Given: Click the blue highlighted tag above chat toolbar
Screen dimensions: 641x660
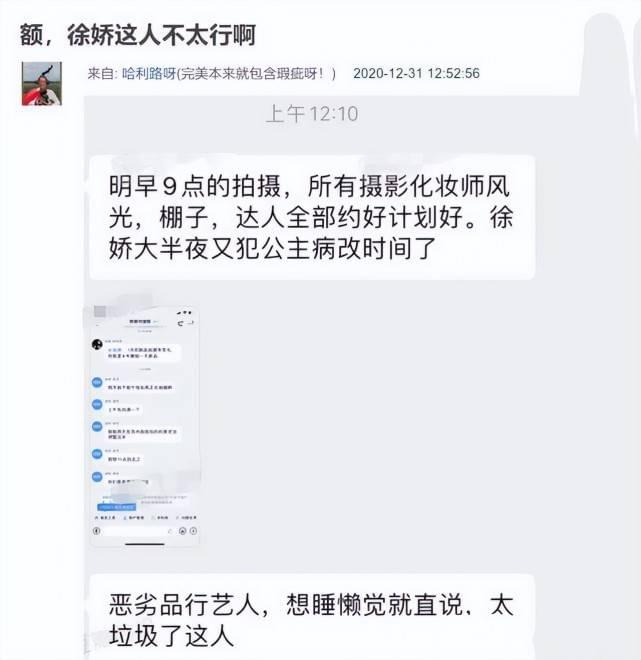Looking at the screenshot, I should pos(117,507).
